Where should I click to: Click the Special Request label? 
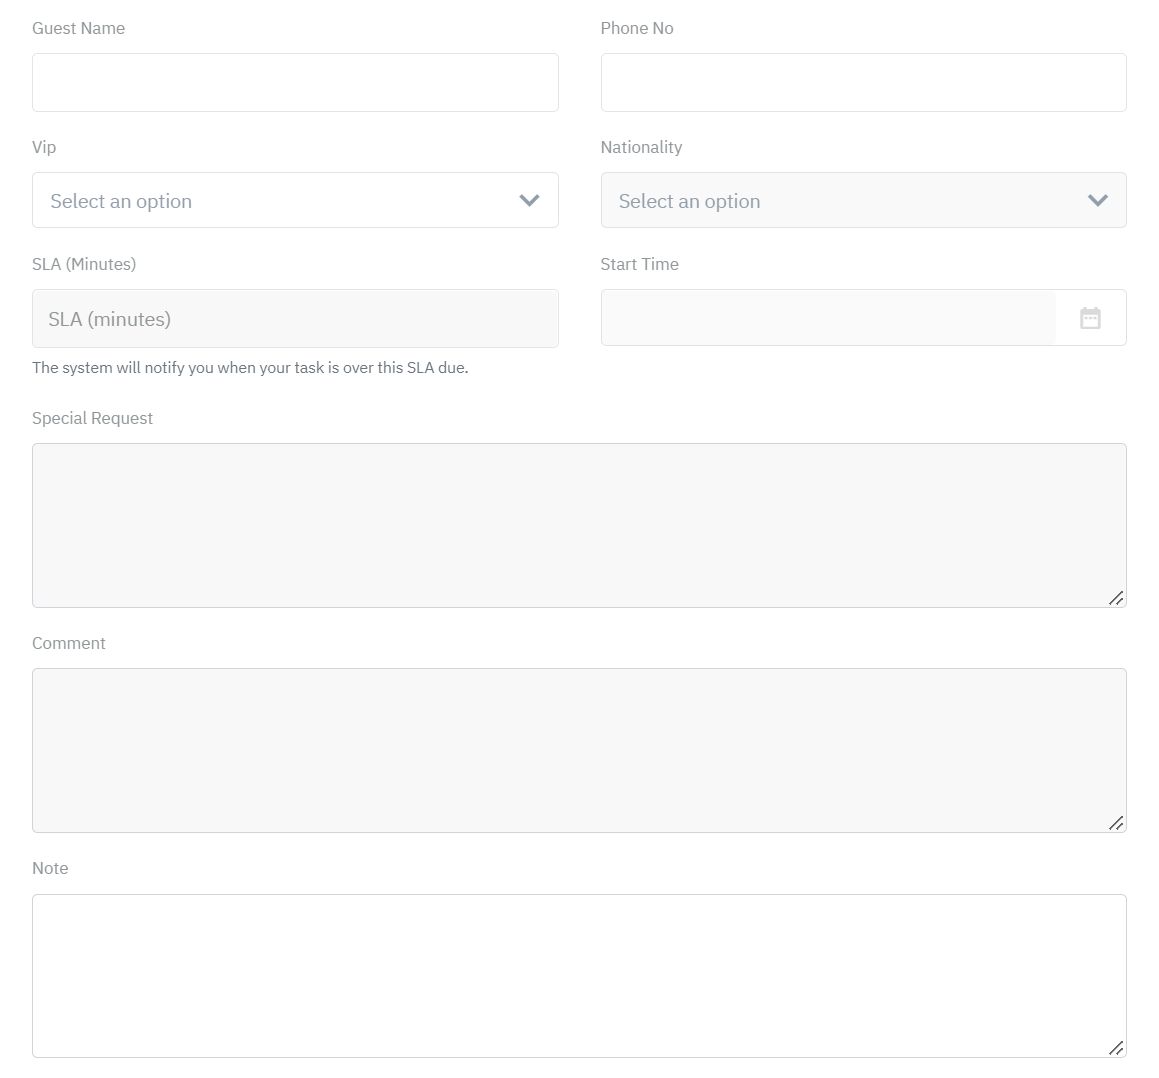click(92, 418)
